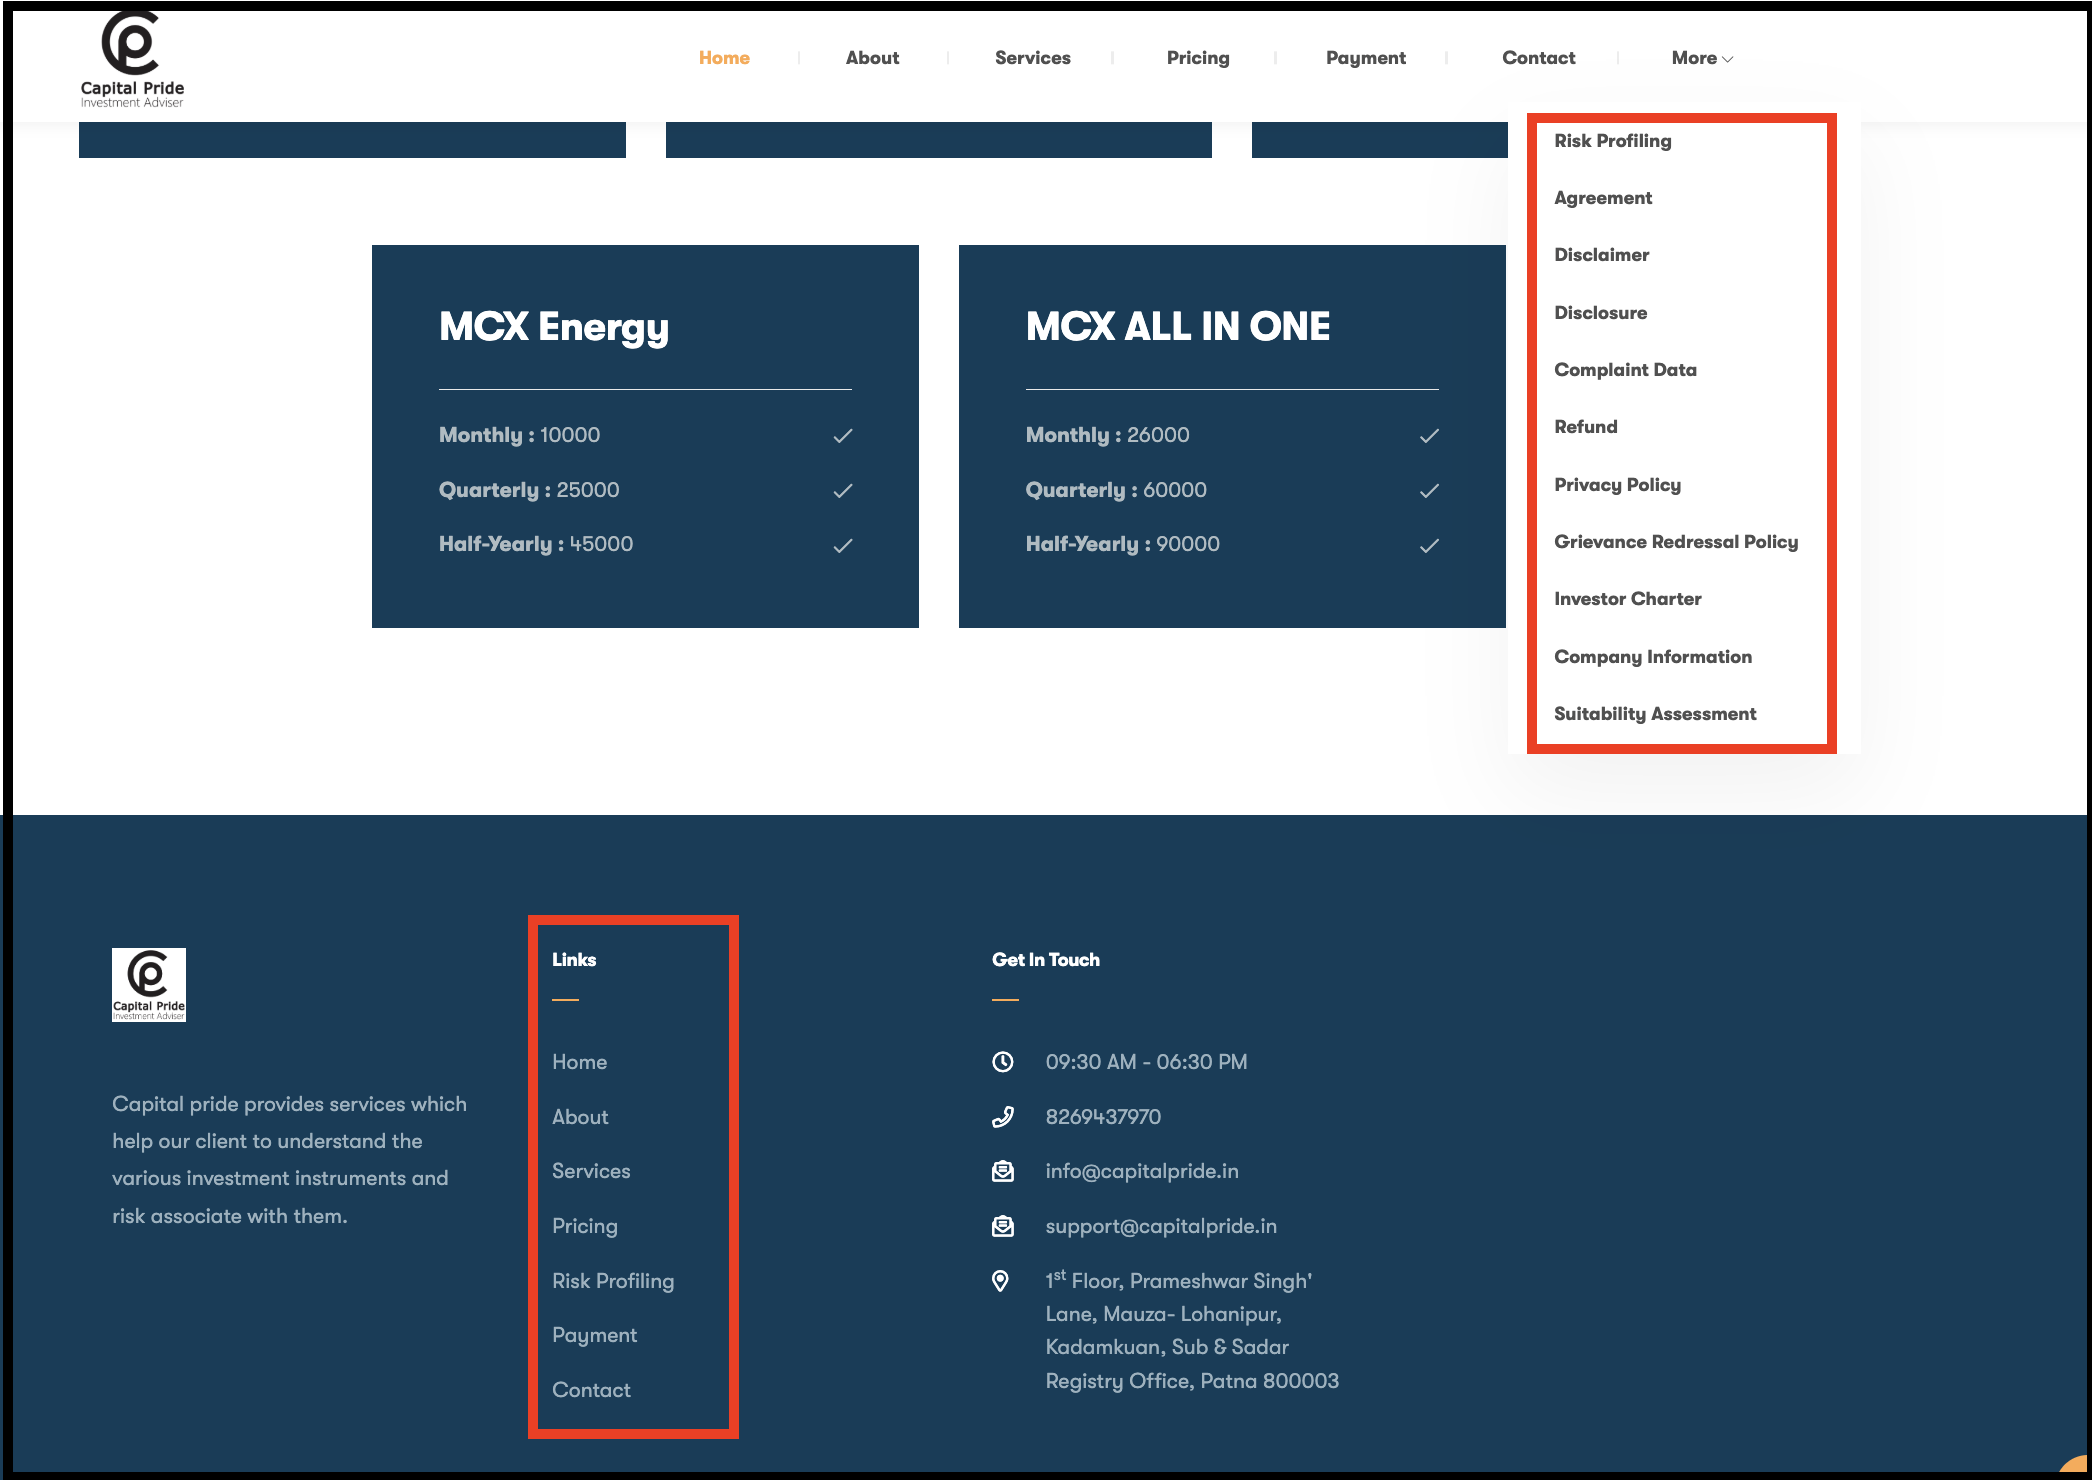Click the clock icon beside business hours

1002,1062
